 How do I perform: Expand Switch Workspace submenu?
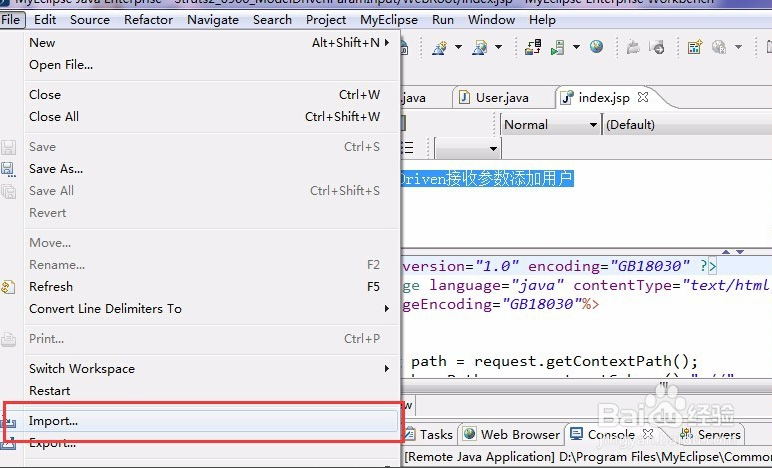(211, 369)
